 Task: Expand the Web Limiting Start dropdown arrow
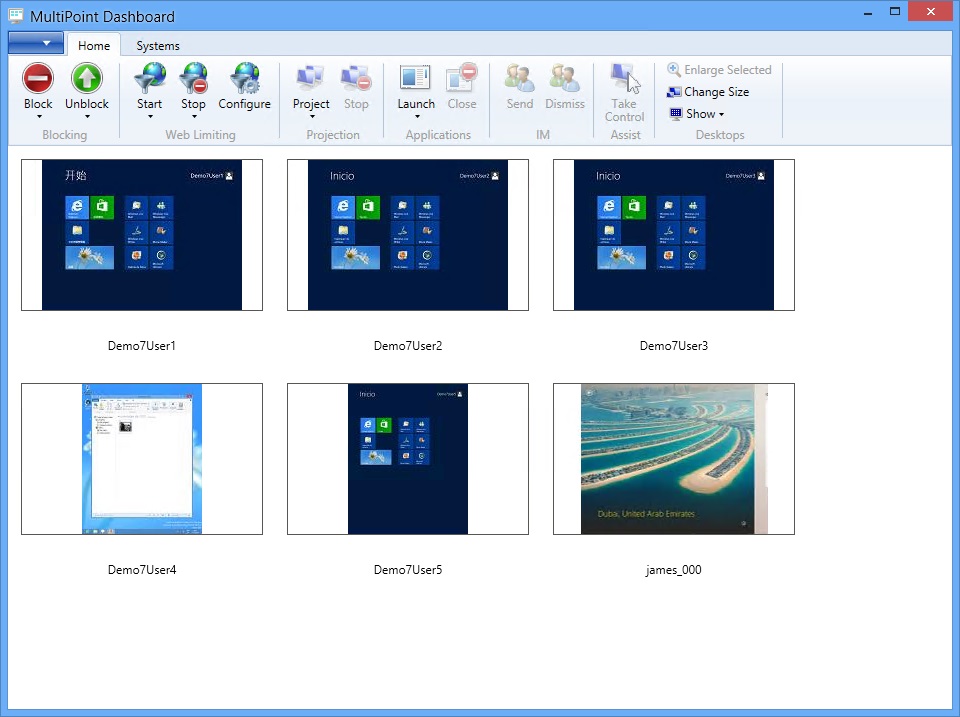[x=150, y=117]
